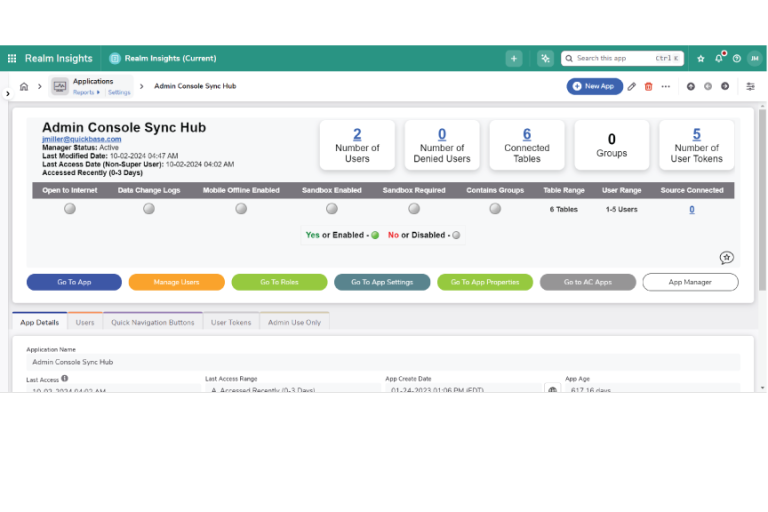This screenshot has height=512, width=768.
Task: Click the home icon in breadcrumb
Action: pos(24,87)
